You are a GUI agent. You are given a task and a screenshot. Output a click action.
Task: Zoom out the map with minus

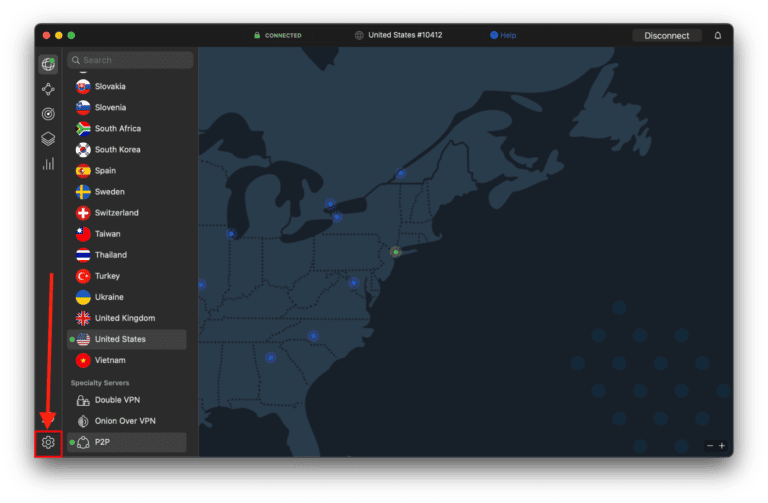point(709,445)
